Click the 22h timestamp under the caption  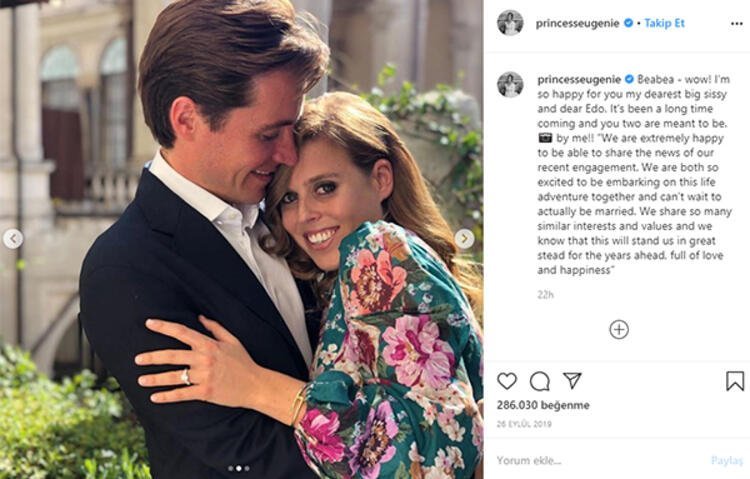[x=545, y=295]
